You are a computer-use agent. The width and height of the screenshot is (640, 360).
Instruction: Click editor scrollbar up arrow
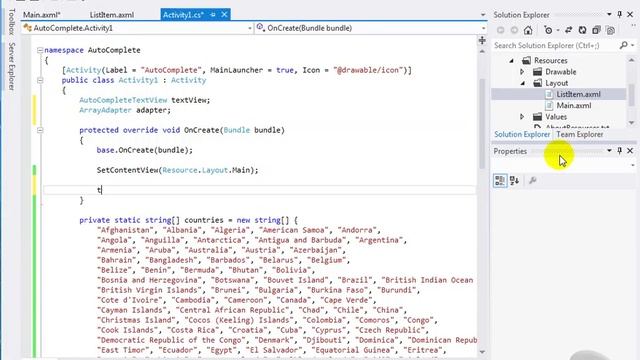point(482,52)
